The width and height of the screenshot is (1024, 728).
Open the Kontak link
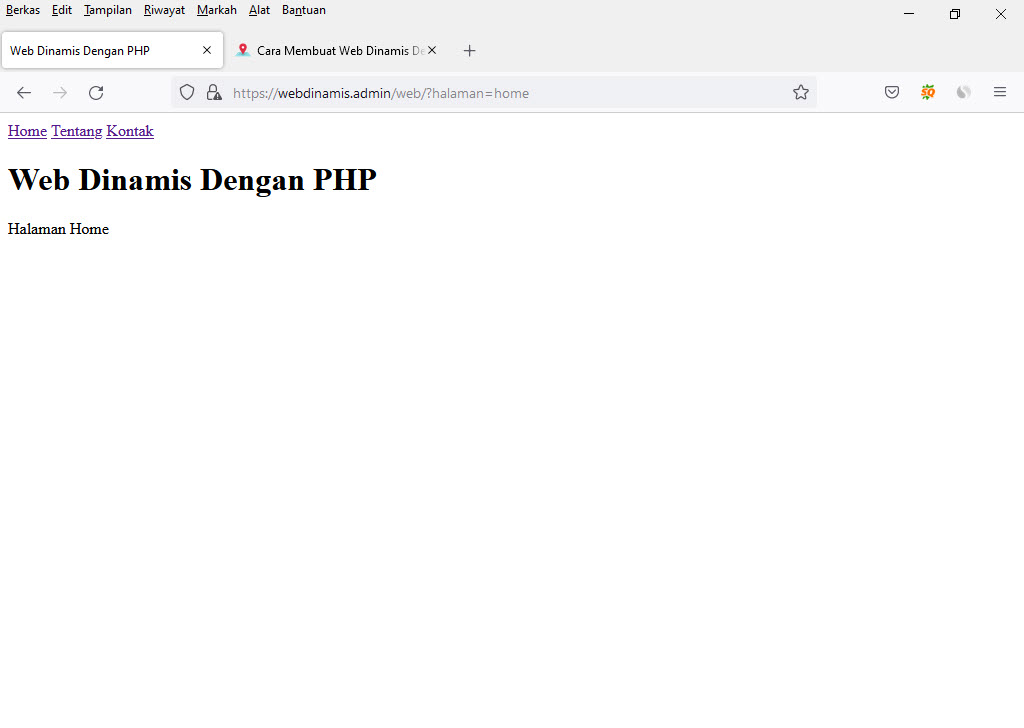[130, 131]
